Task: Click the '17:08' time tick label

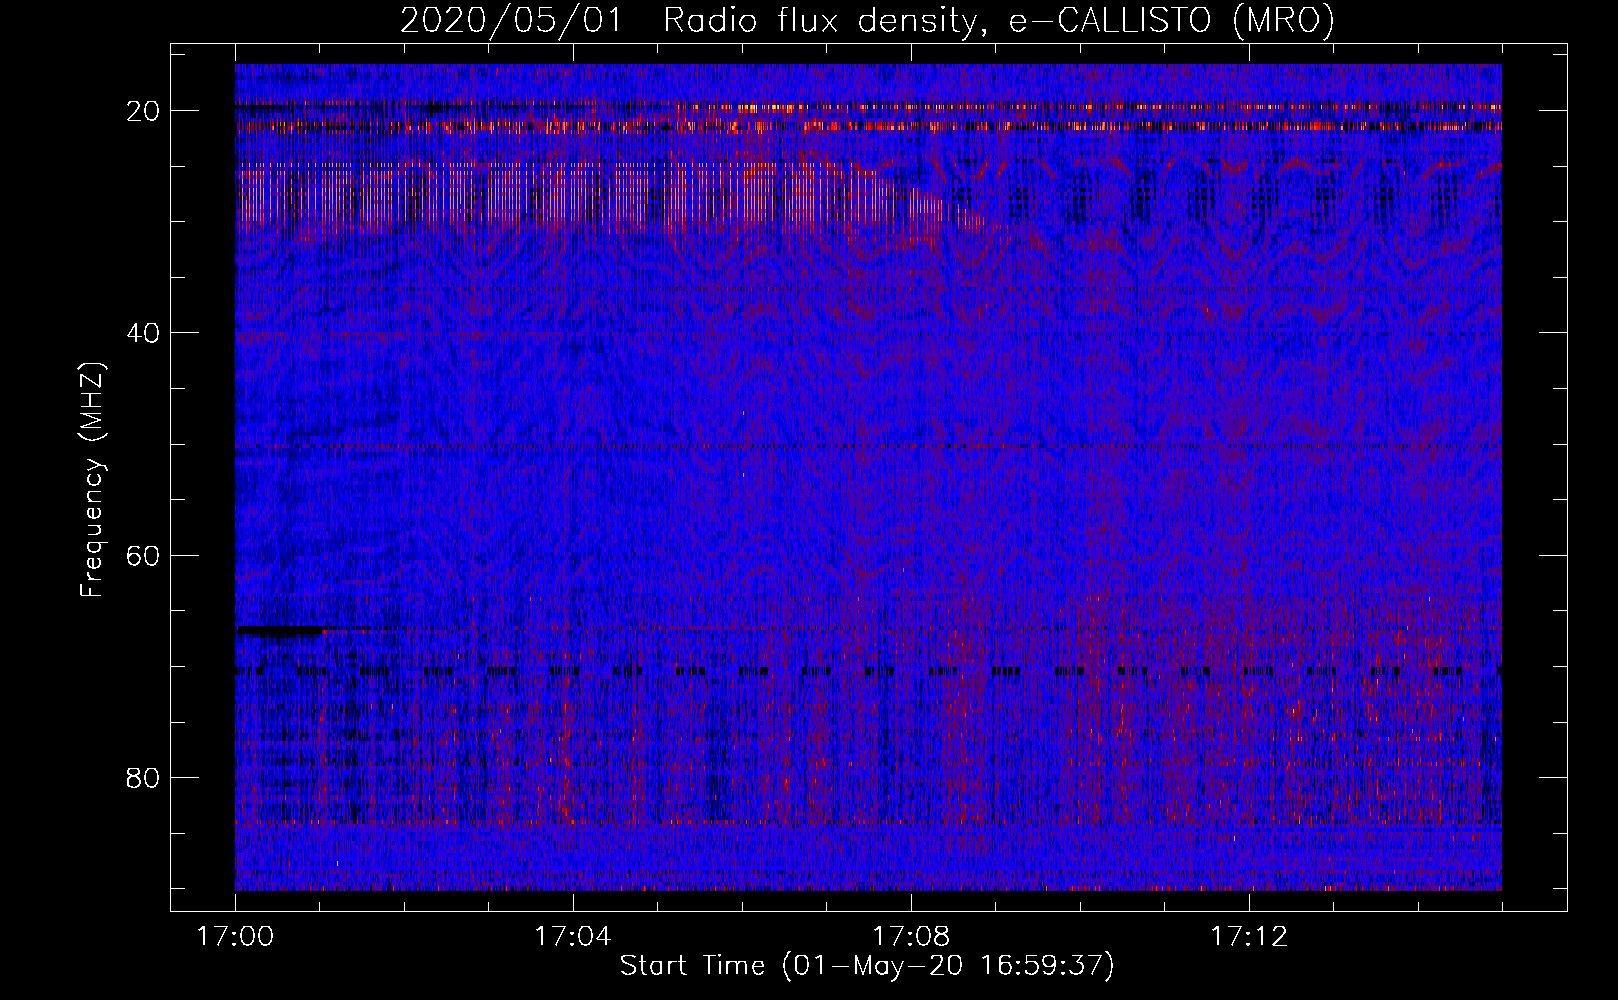Action: pyautogui.click(x=910, y=937)
